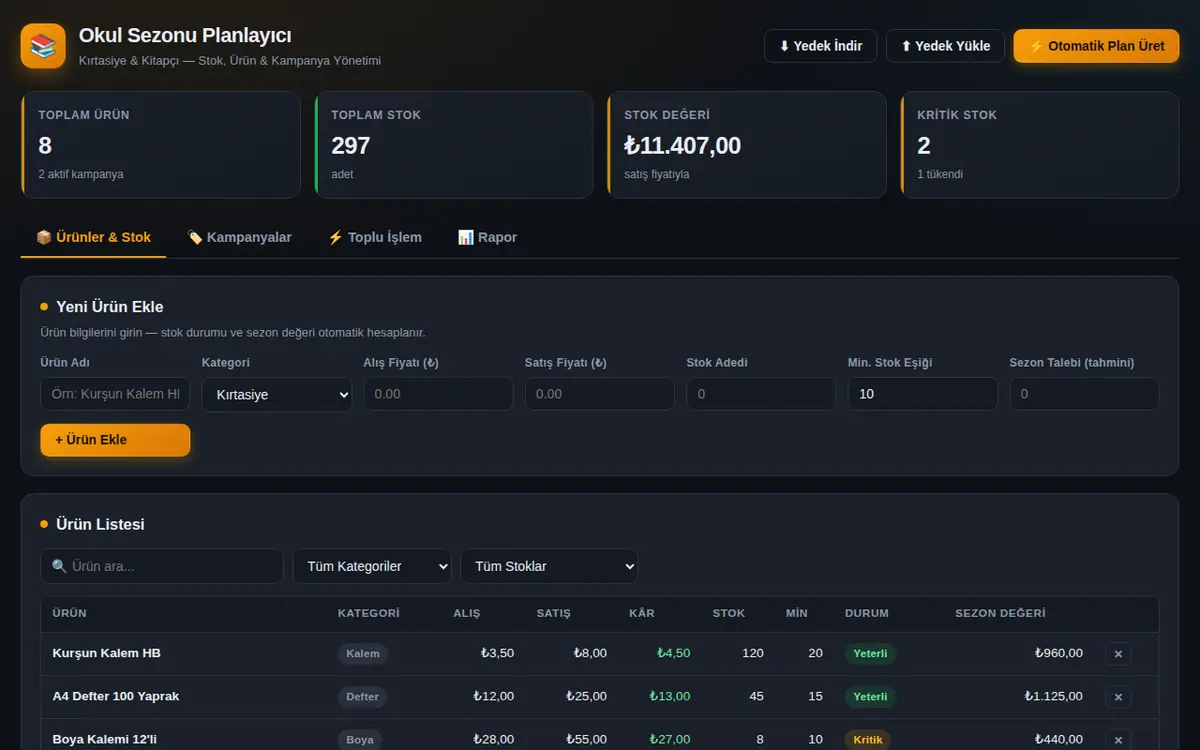
Task: Click the Sezon Talebi input field
Action: point(1084,394)
